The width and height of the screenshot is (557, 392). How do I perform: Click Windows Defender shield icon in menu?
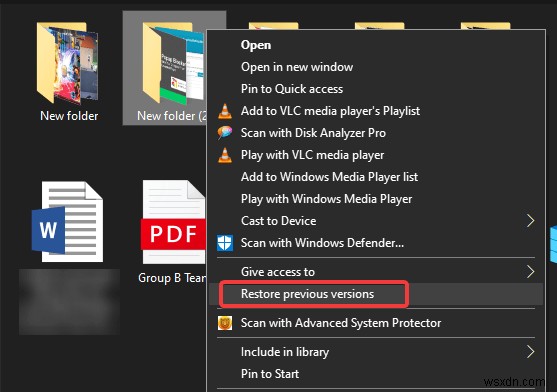225,243
